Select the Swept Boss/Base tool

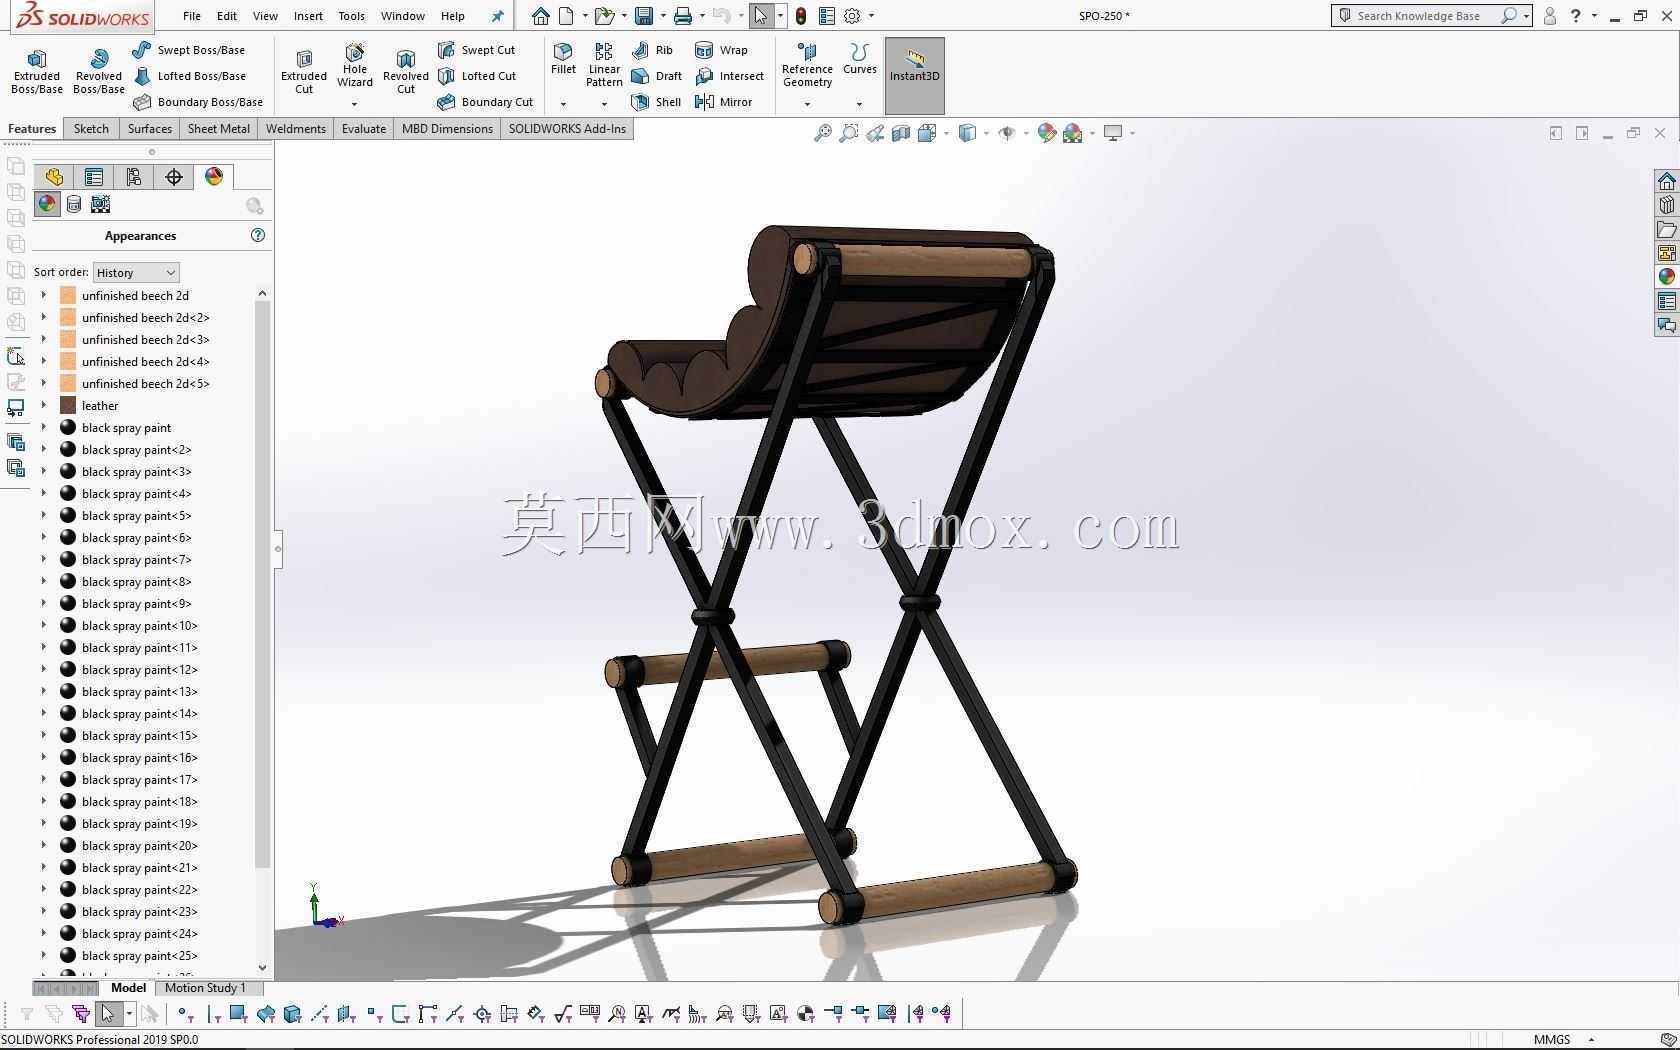pyautogui.click(x=189, y=50)
